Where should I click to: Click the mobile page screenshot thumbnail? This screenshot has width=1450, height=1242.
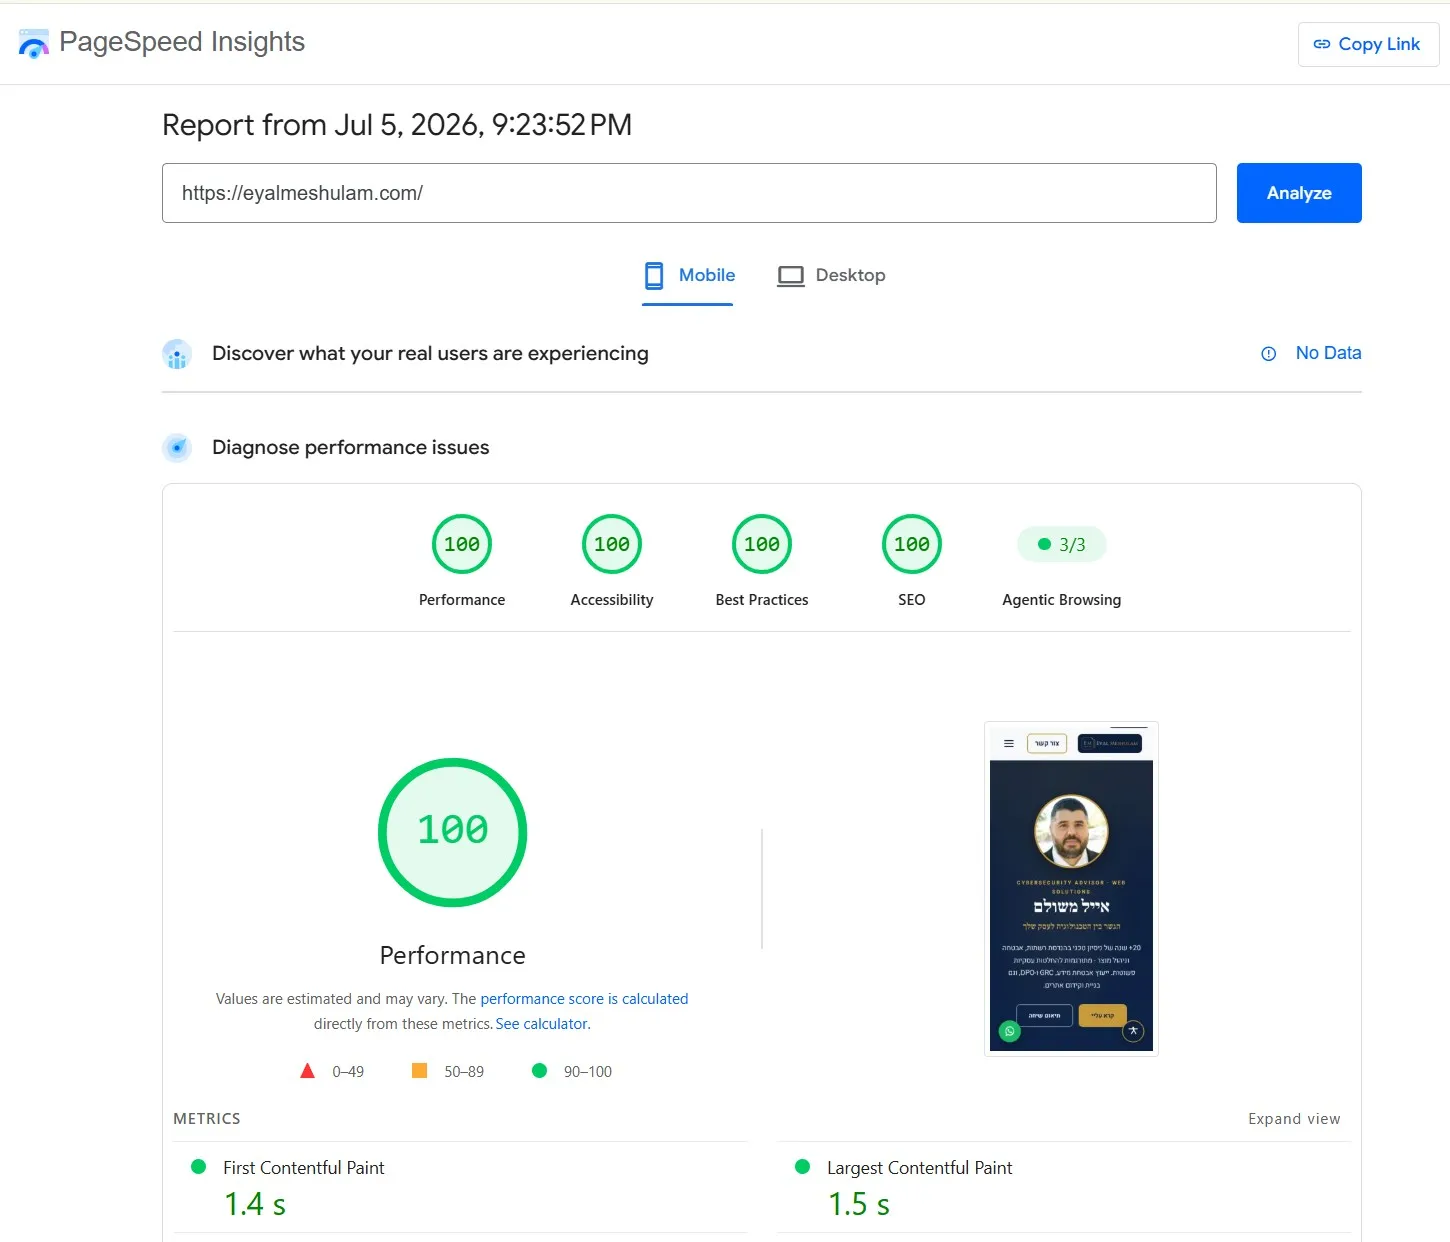[x=1071, y=888]
